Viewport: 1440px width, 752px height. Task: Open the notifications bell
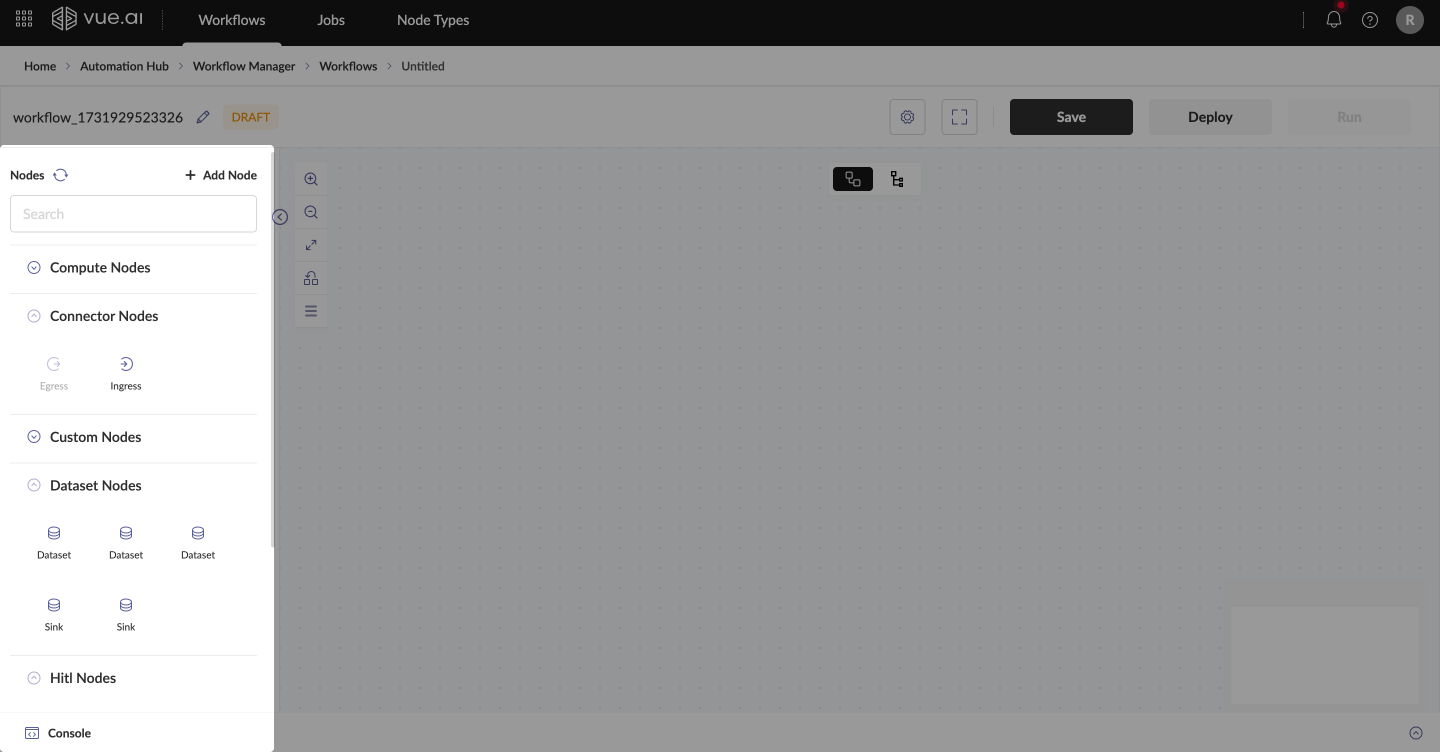[x=1333, y=20]
